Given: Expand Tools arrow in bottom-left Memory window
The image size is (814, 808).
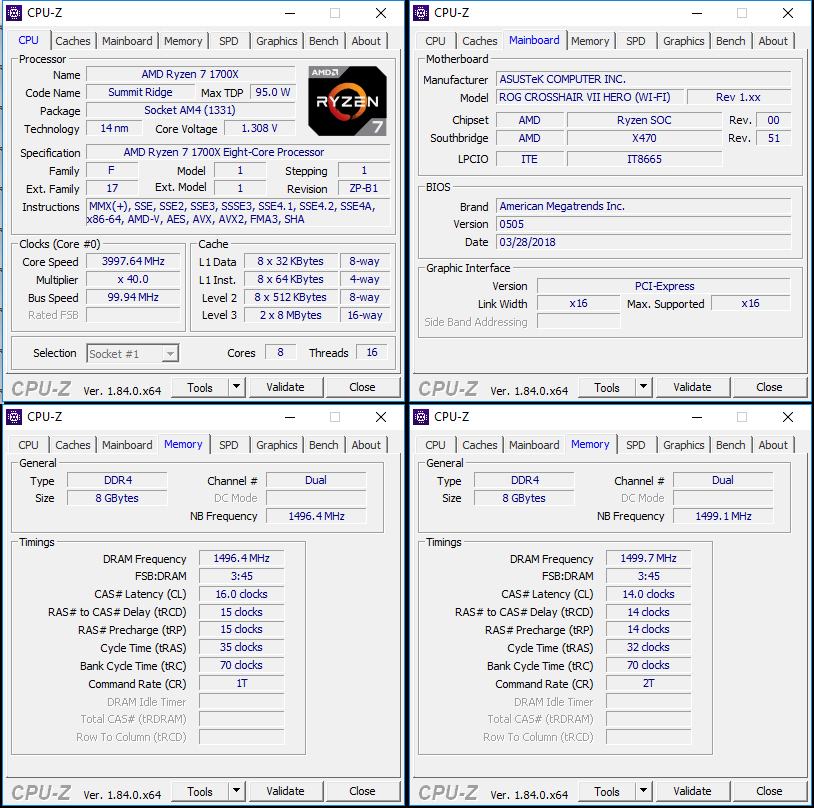Looking at the screenshot, I should (236, 791).
